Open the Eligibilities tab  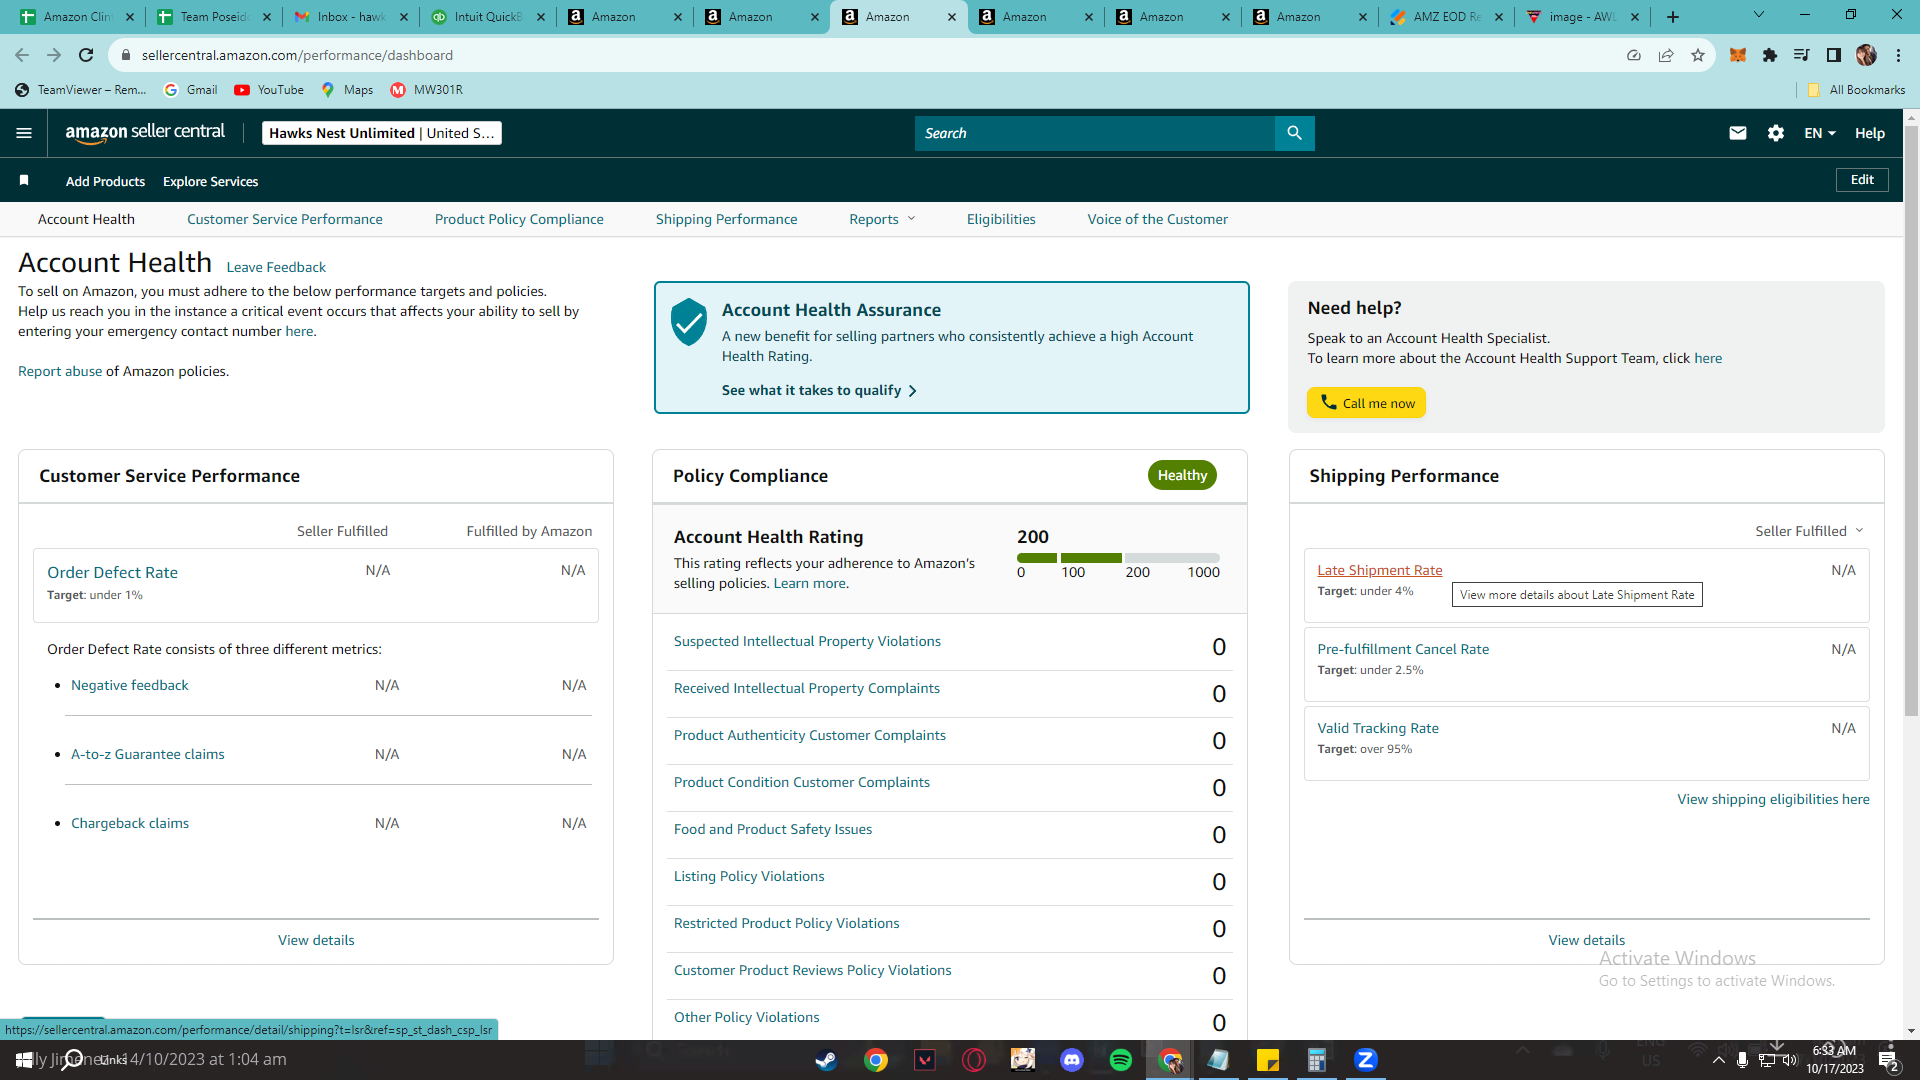click(1001, 219)
